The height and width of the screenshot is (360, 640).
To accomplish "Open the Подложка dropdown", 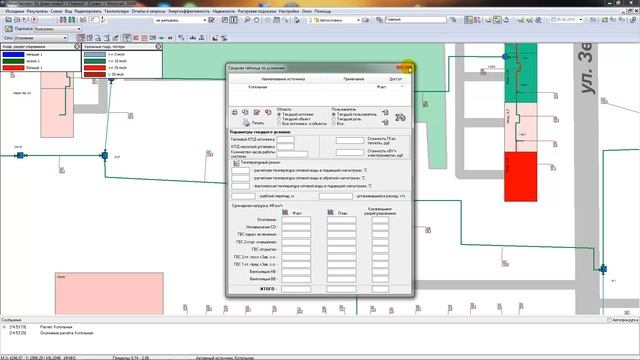I will [x=58, y=29].
